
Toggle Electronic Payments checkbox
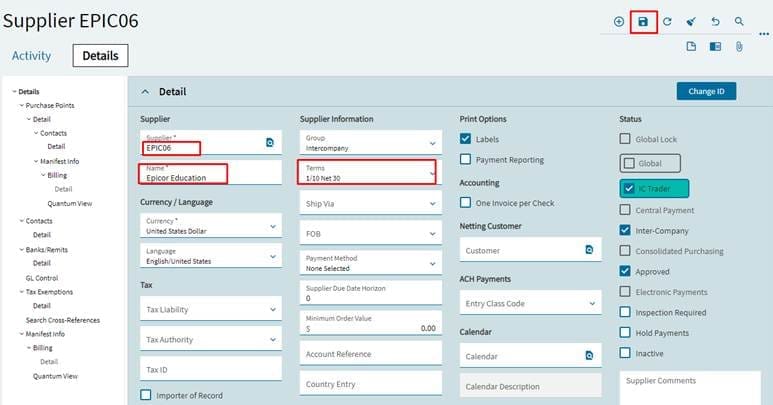625,292
